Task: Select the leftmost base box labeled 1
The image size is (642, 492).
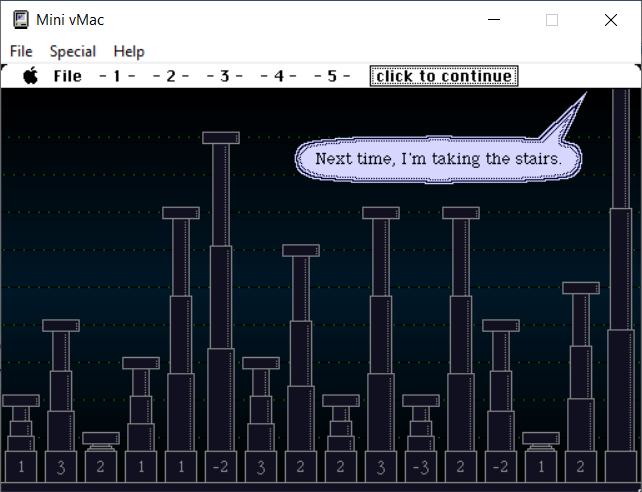Action: pos(21,467)
